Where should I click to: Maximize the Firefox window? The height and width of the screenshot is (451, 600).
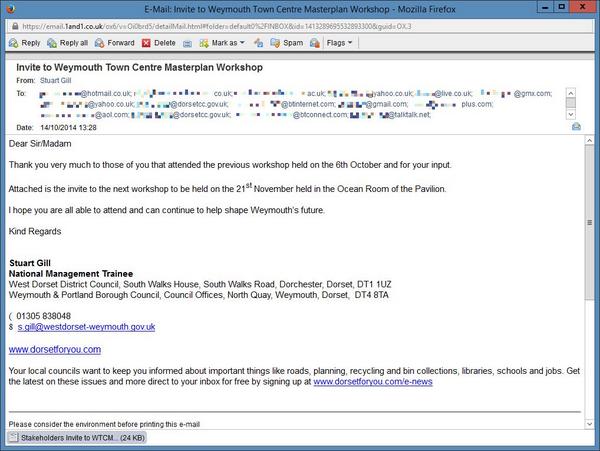coord(561,7)
